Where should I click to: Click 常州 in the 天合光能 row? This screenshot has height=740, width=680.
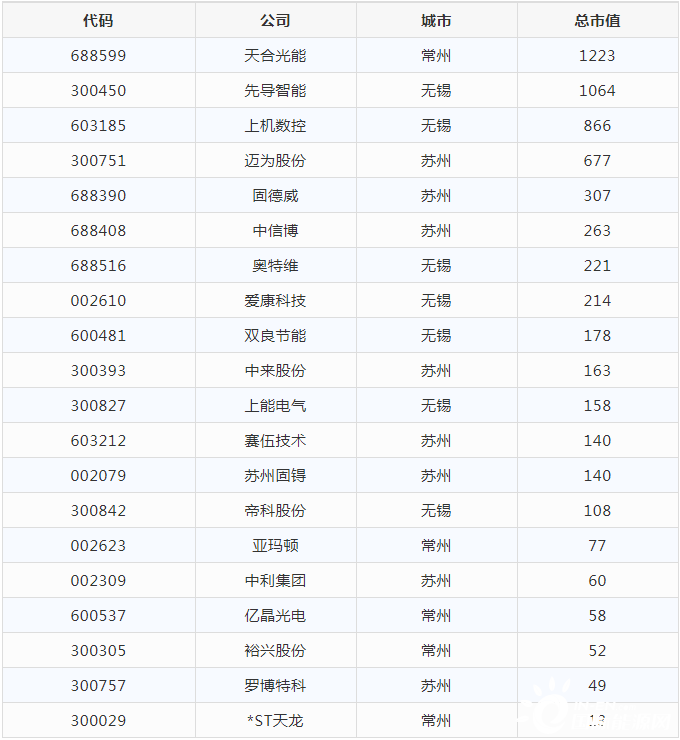point(436,56)
